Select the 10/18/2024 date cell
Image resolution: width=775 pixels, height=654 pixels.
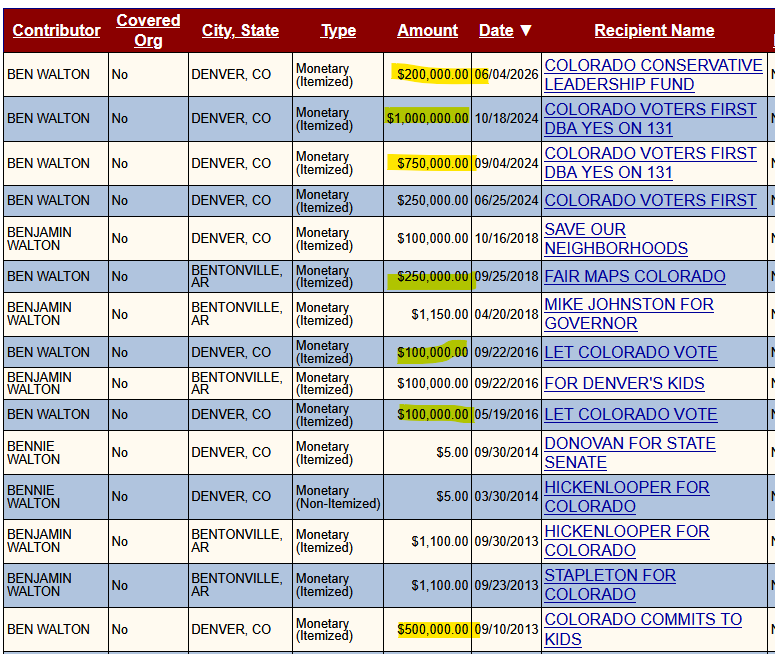507,119
